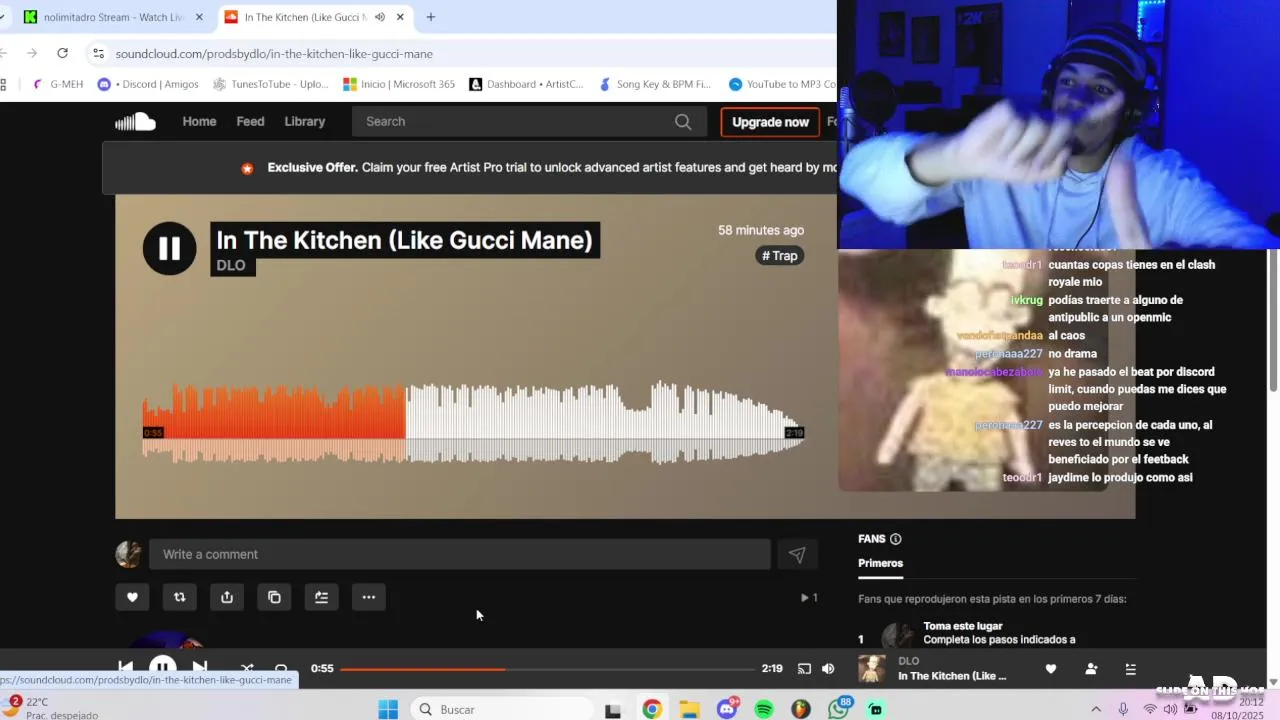The image size is (1280, 720).
Task: Click the waveform to seek the track
Action: 473,422
